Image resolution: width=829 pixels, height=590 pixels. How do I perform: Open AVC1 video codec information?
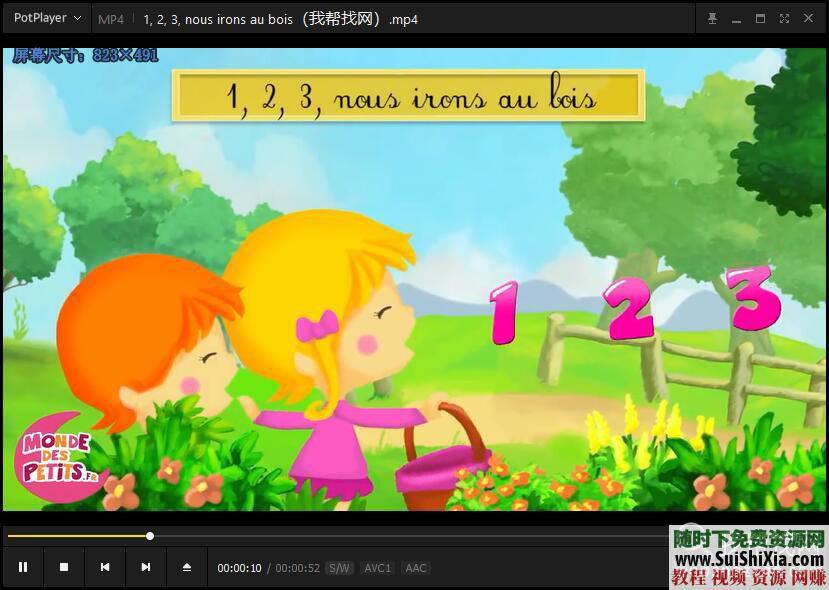click(x=377, y=567)
